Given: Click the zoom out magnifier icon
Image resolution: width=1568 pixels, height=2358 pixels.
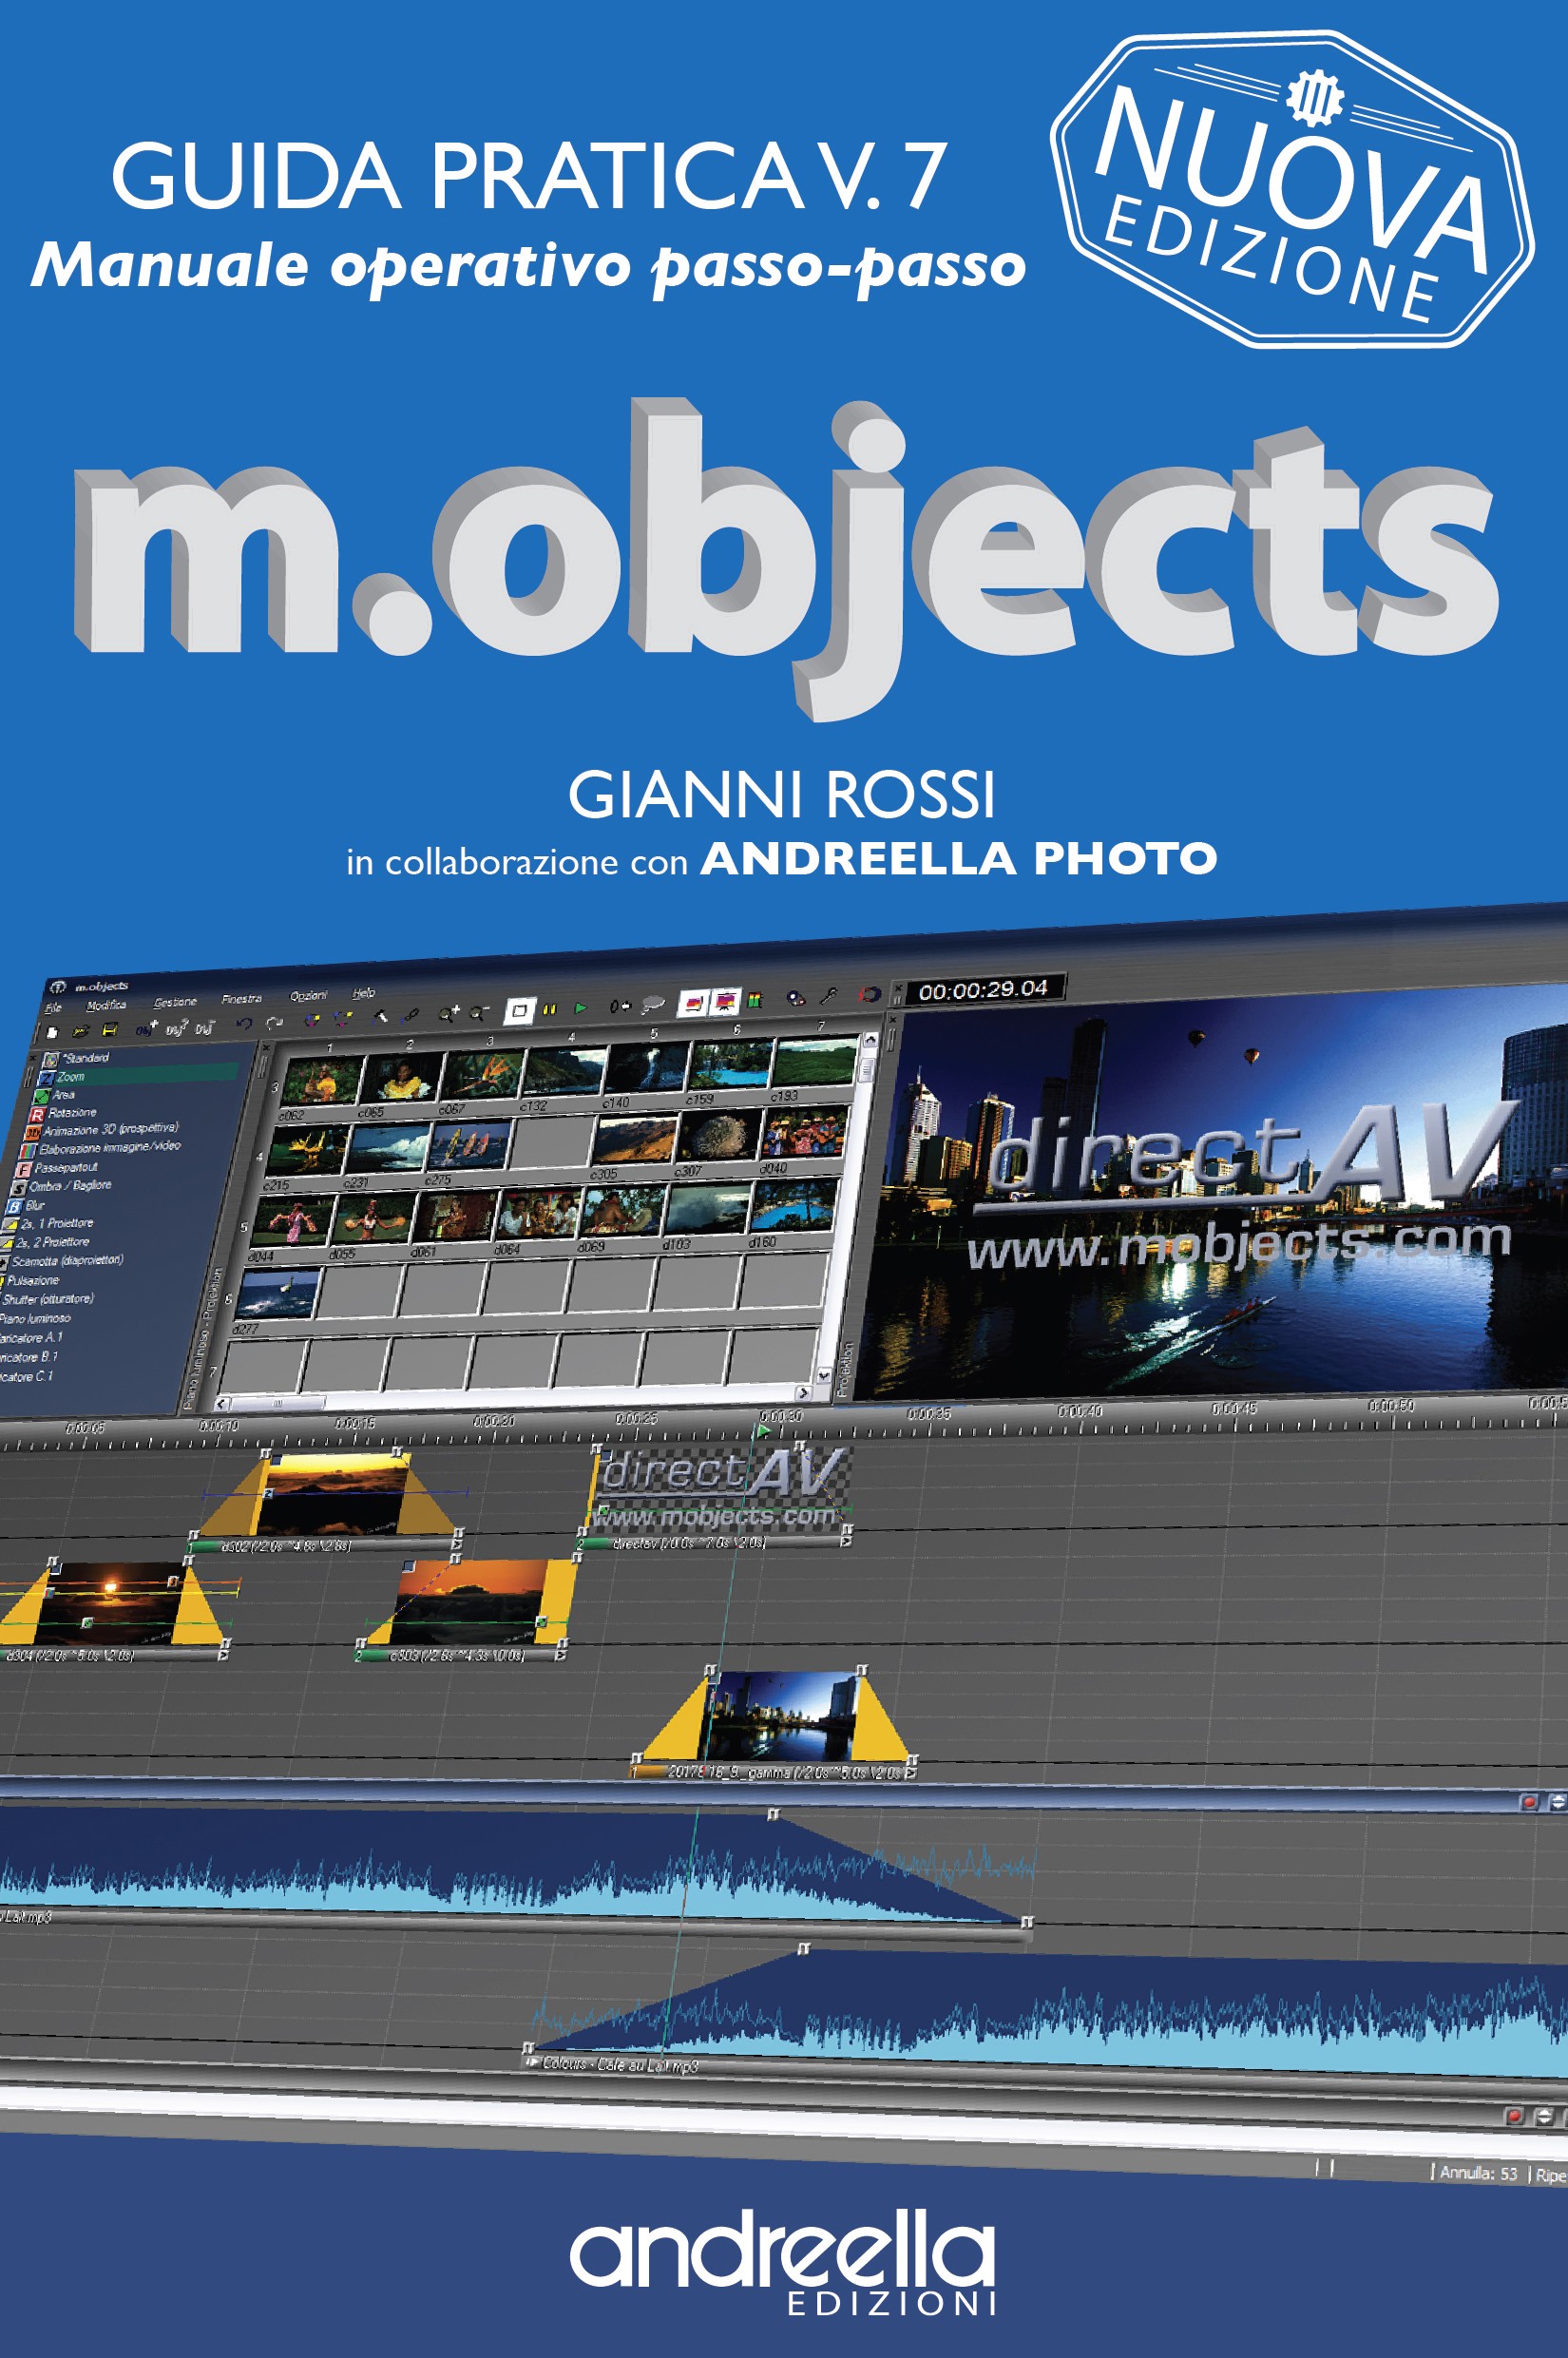Looking at the screenshot, I should coord(478,1012).
